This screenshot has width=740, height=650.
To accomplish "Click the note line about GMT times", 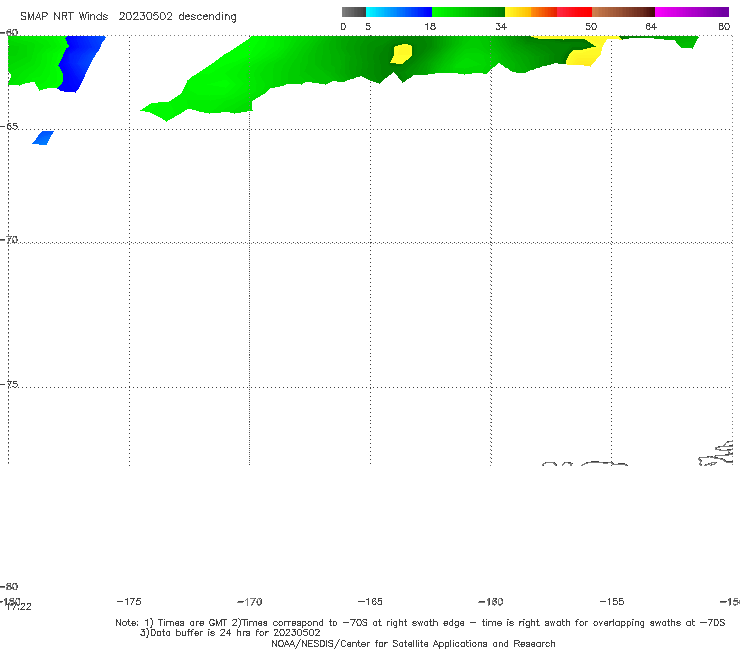I will pyautogui.click(x=420, y=623).
